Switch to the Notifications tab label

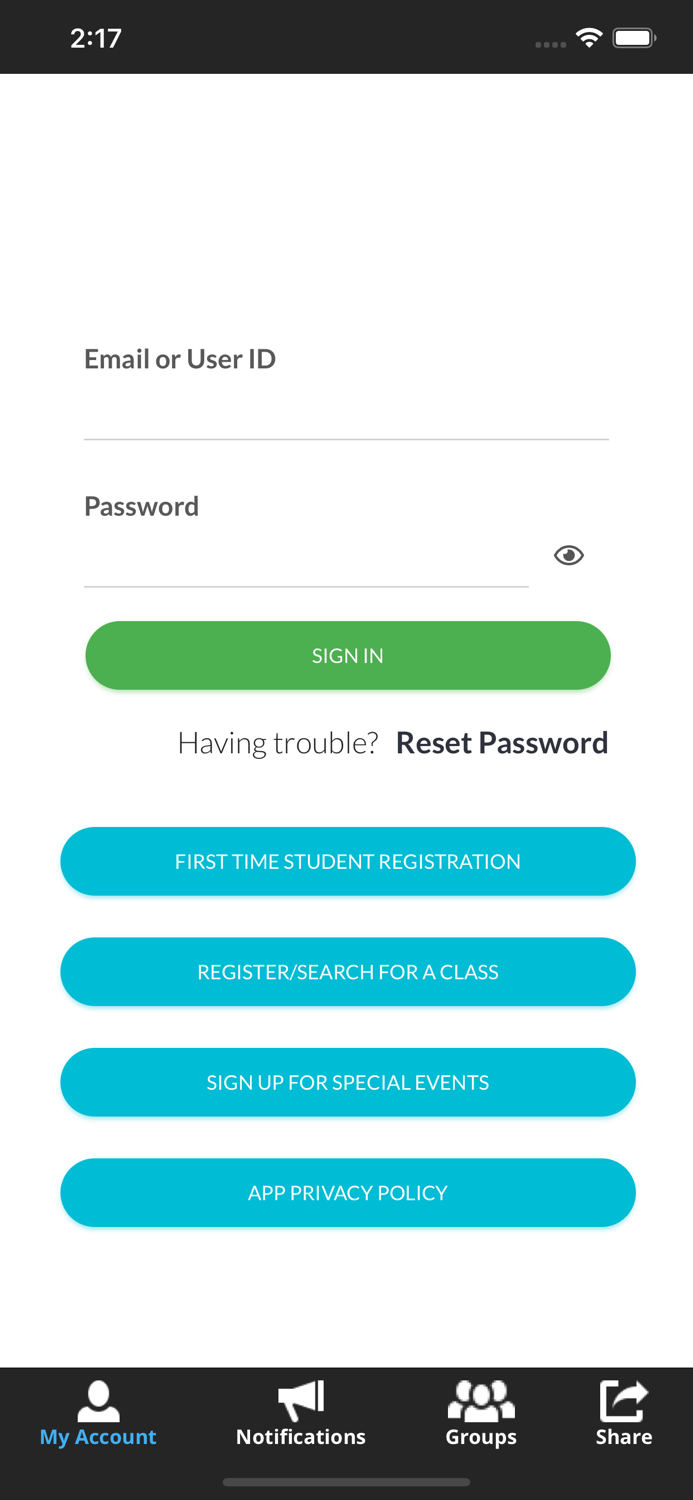(301, 1437)
